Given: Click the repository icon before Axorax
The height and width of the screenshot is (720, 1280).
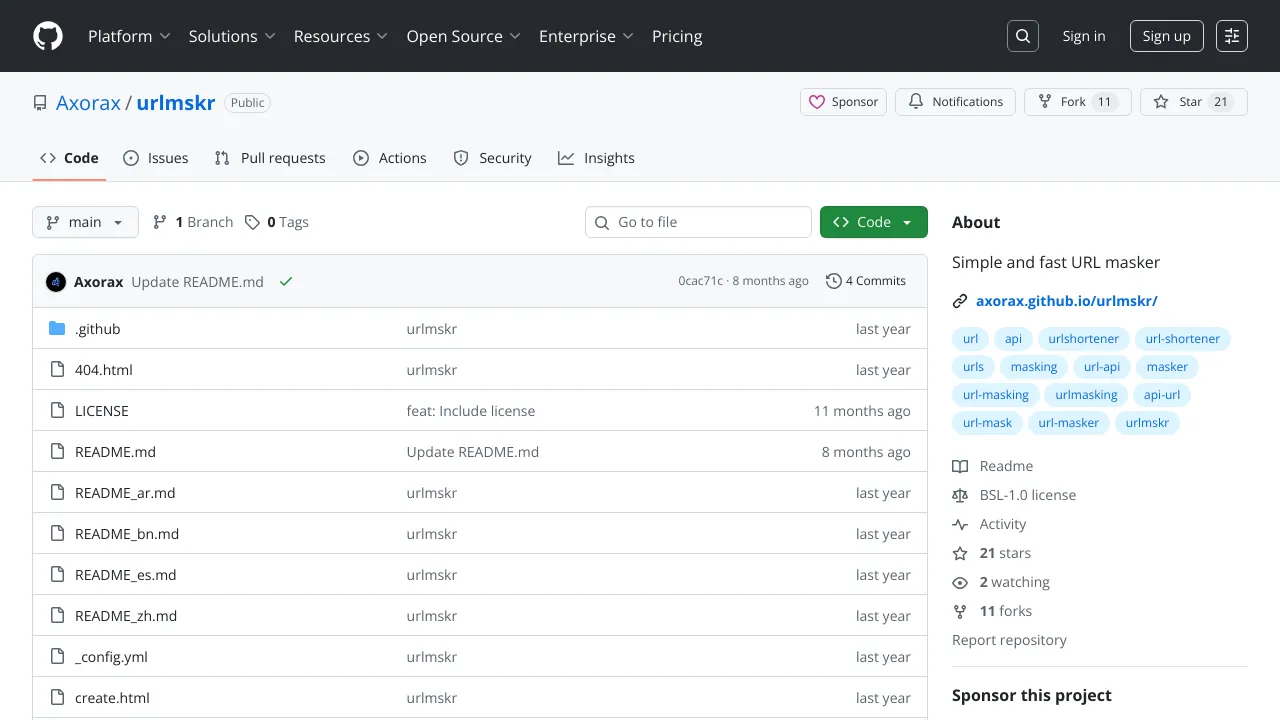Looking at the screenshot, I should pos(40,103).
